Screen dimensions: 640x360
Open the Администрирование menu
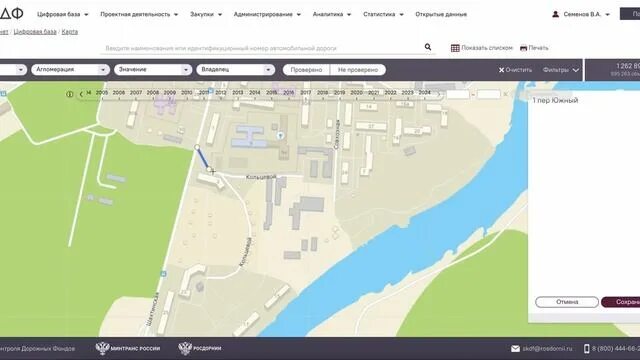click(267, 14)
